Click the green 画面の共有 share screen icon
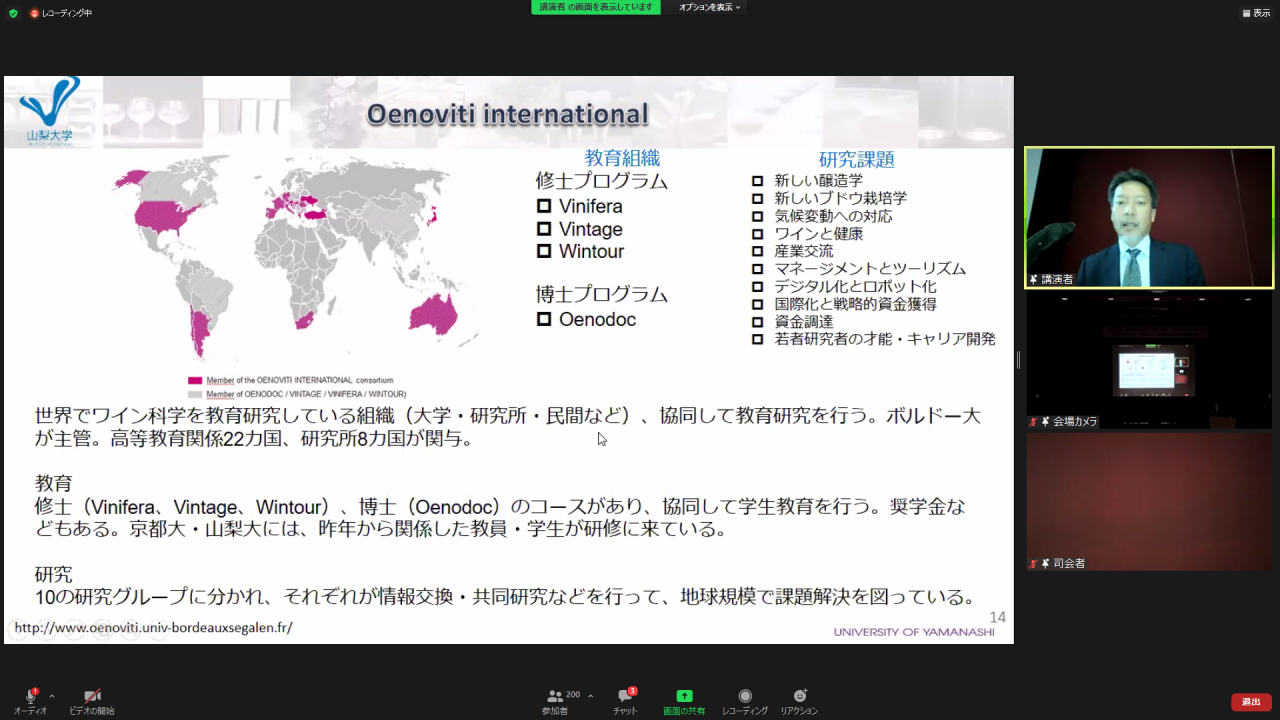The width and height of the screenshot is (1280, 720). [684, 696]
